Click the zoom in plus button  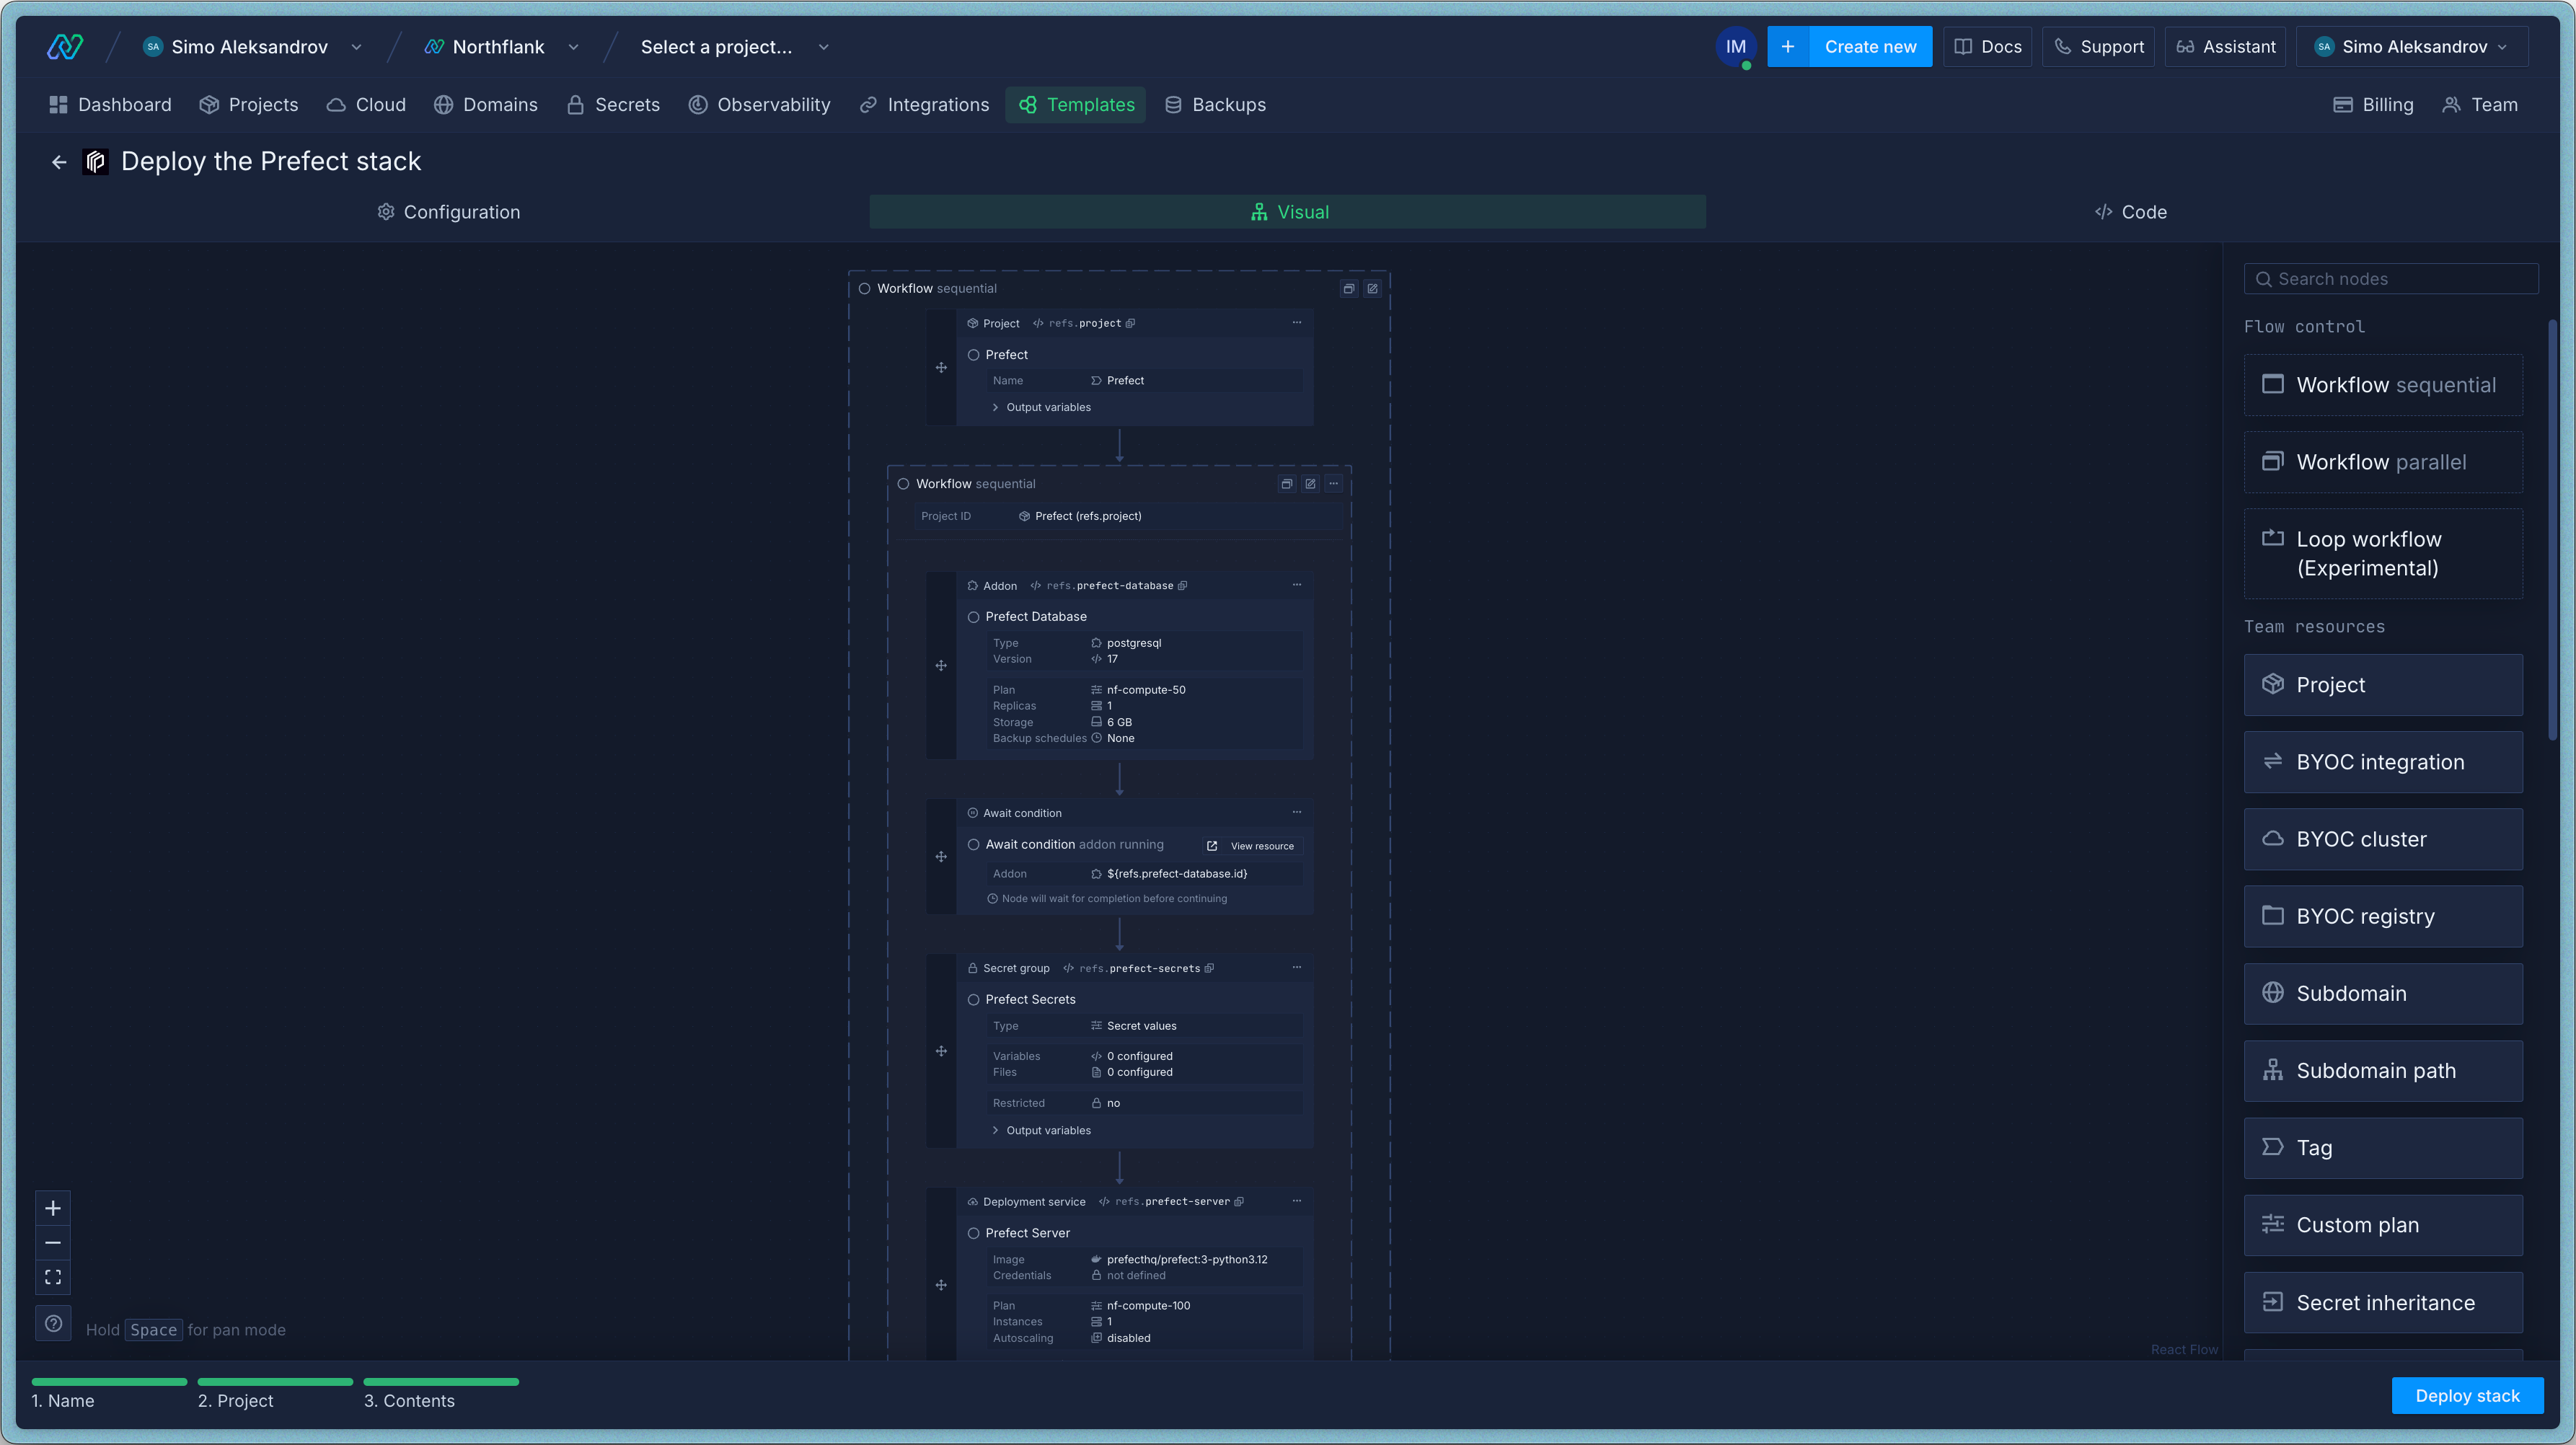[x=53, y=1208]
